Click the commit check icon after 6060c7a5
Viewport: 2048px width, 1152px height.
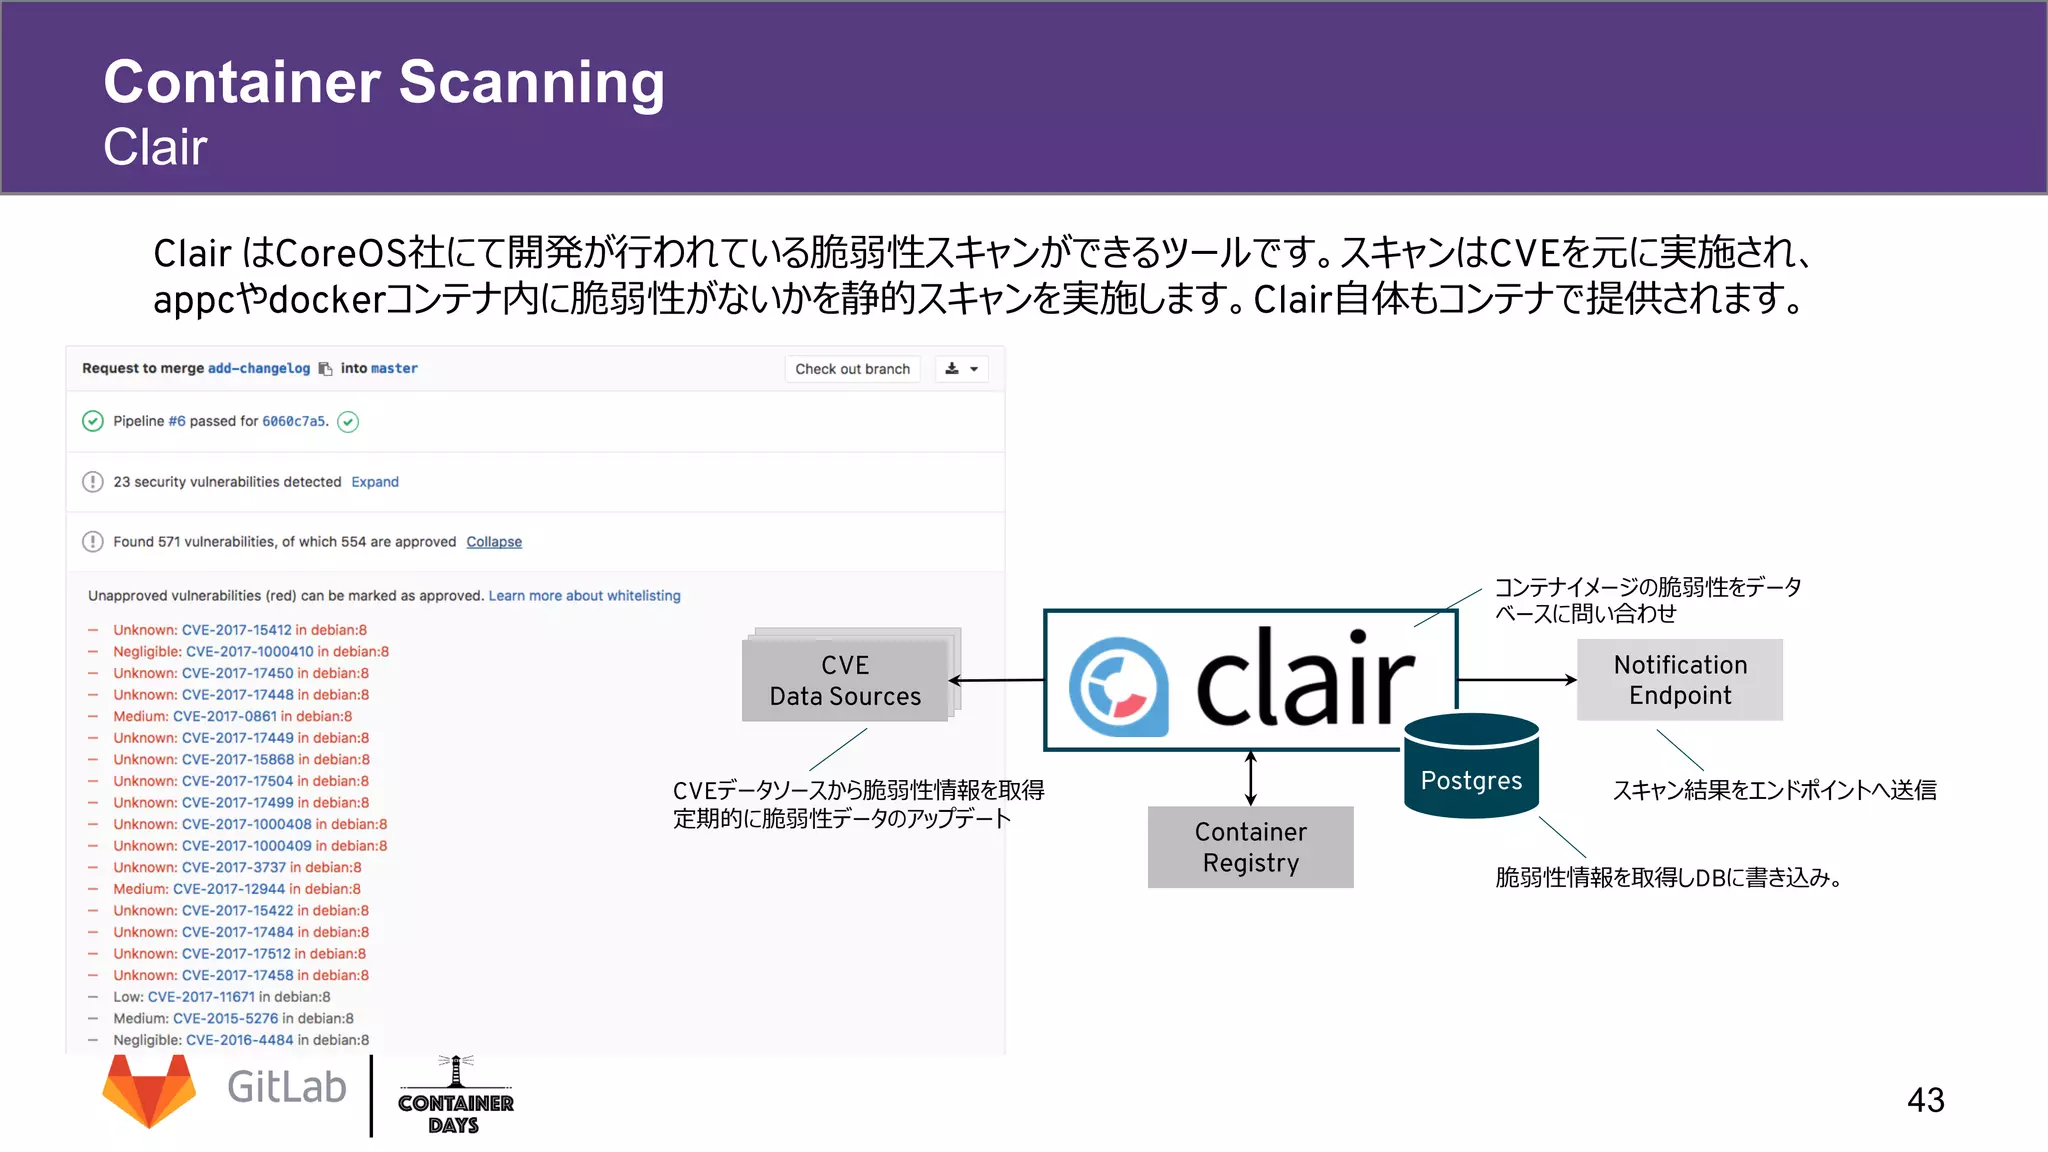(x=348, y=422)
